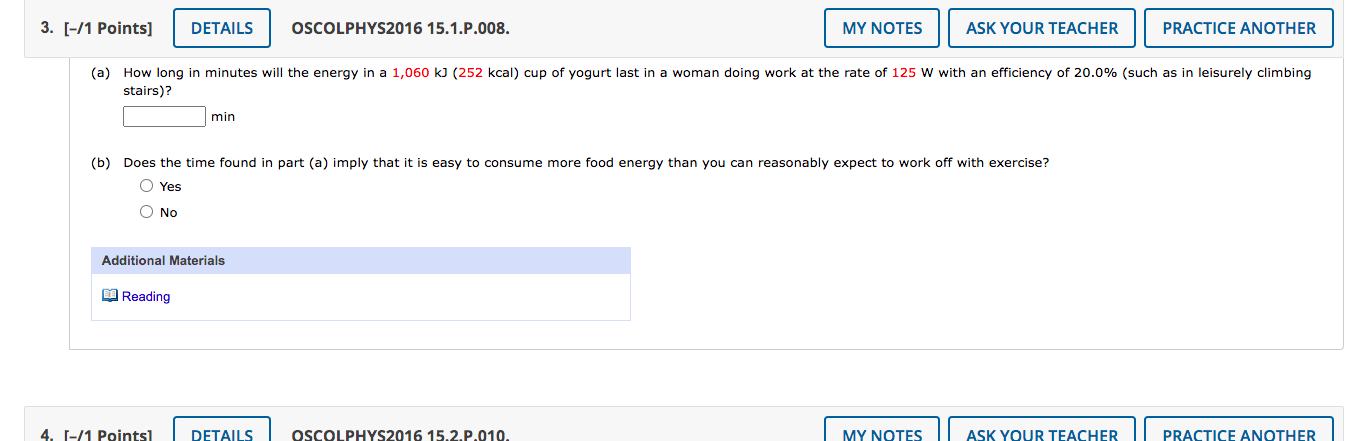The image size is (1359, 441).
Task: Open MY NOTES for question 4
Action: pyautogui.click(x=882, y=430)
